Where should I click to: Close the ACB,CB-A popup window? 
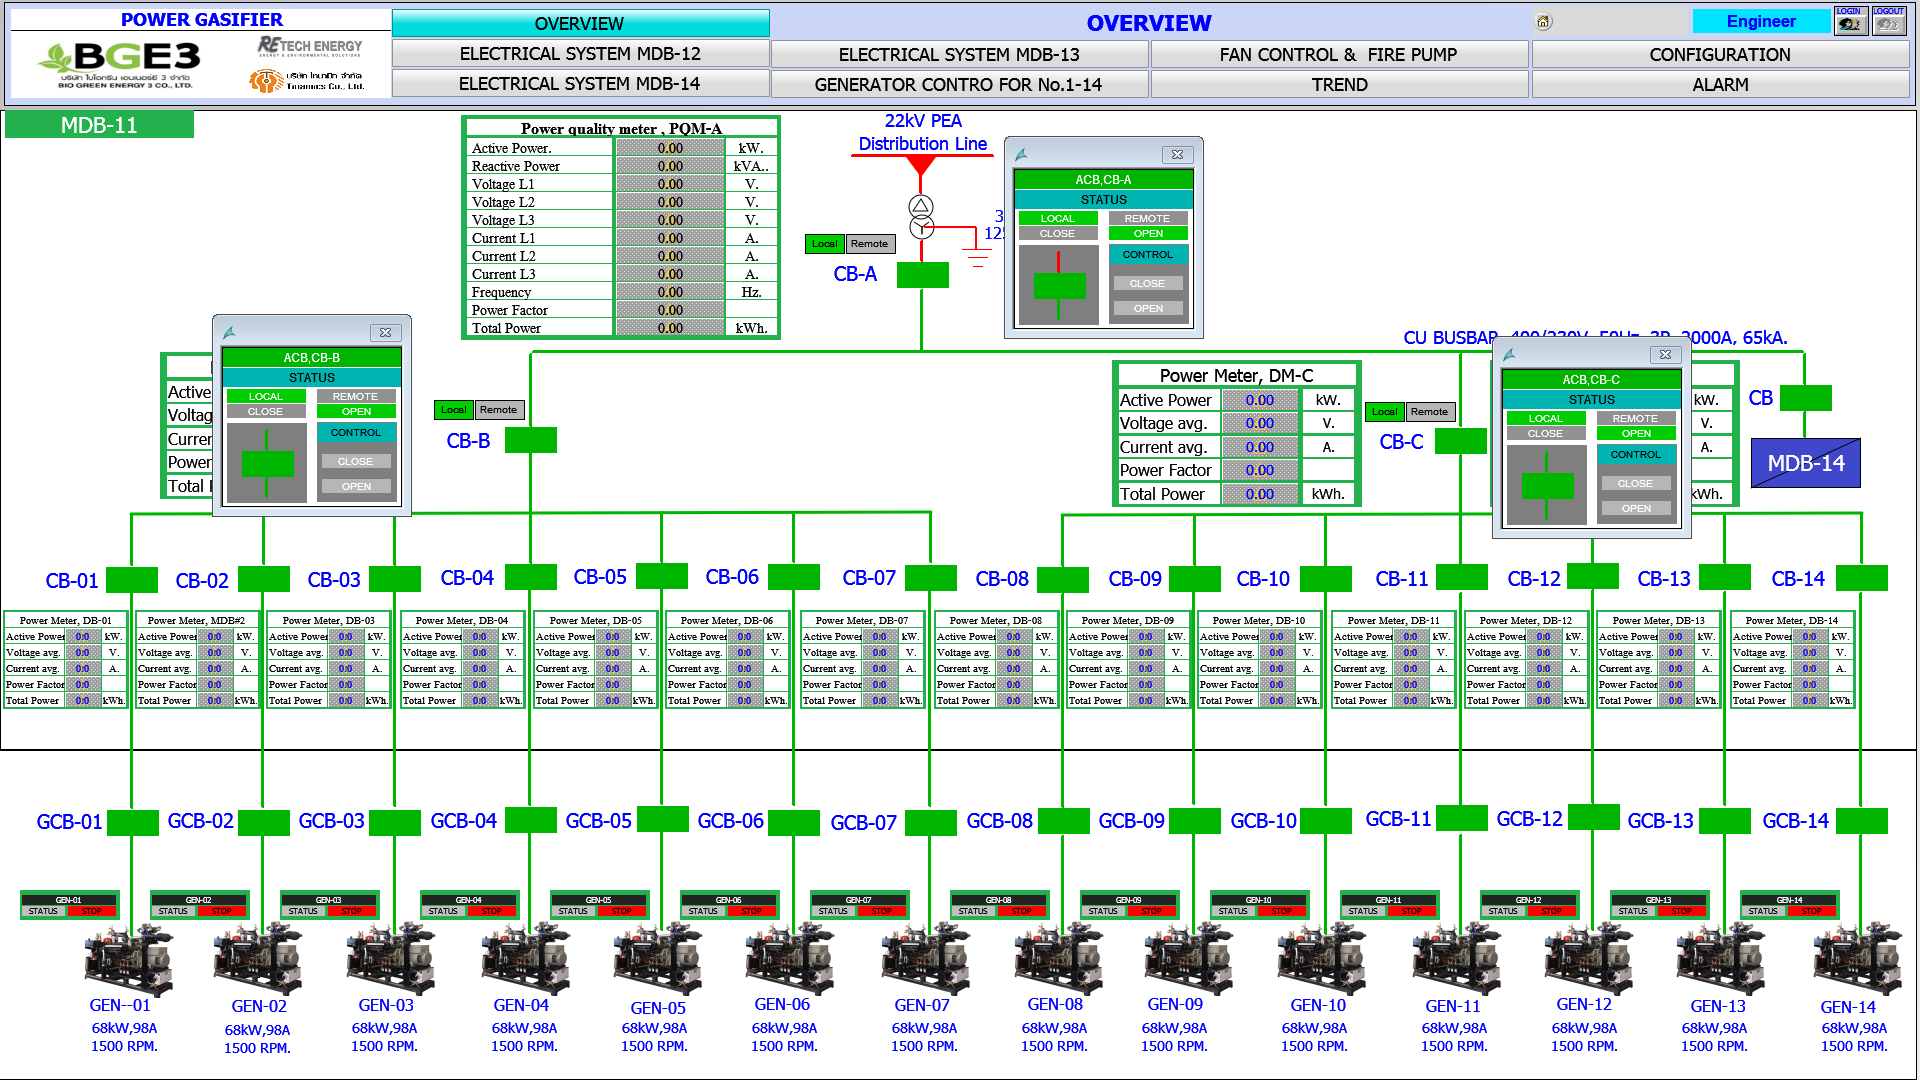point(1177,155)
